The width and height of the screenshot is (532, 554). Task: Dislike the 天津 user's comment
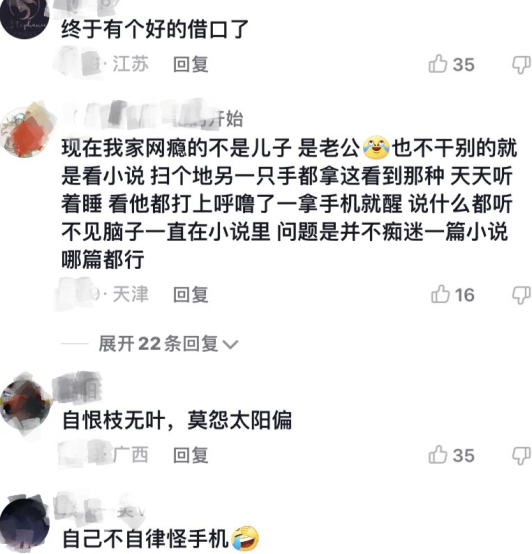pyautogui.click(x=521, y=295)
